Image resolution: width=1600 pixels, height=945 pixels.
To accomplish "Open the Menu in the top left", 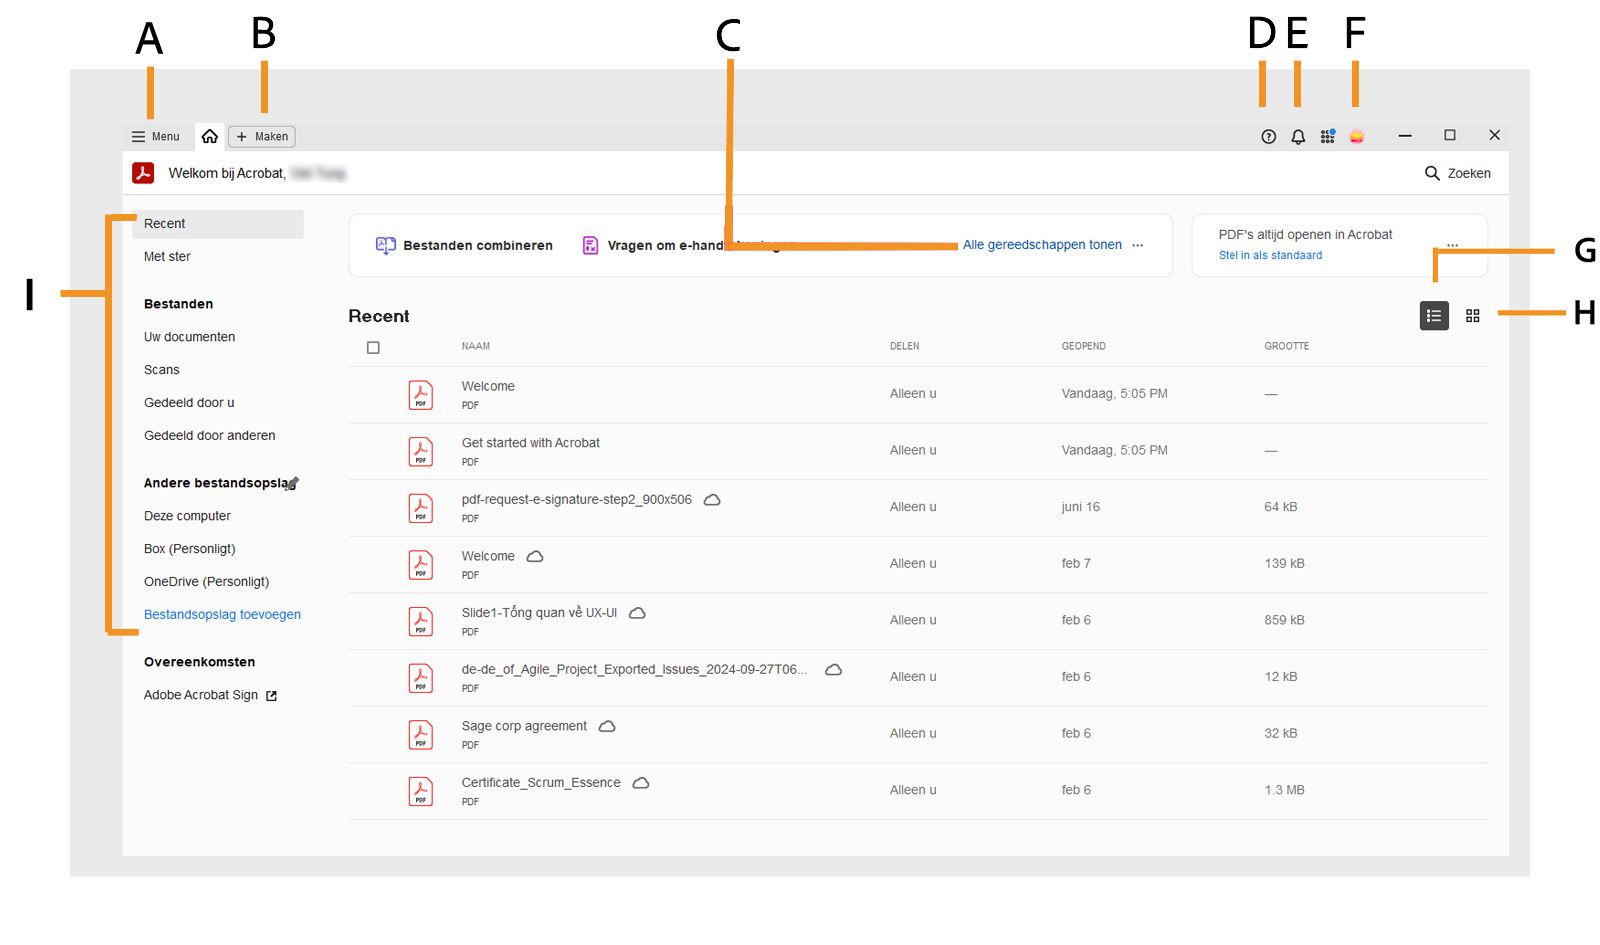I will coord(155,136).
